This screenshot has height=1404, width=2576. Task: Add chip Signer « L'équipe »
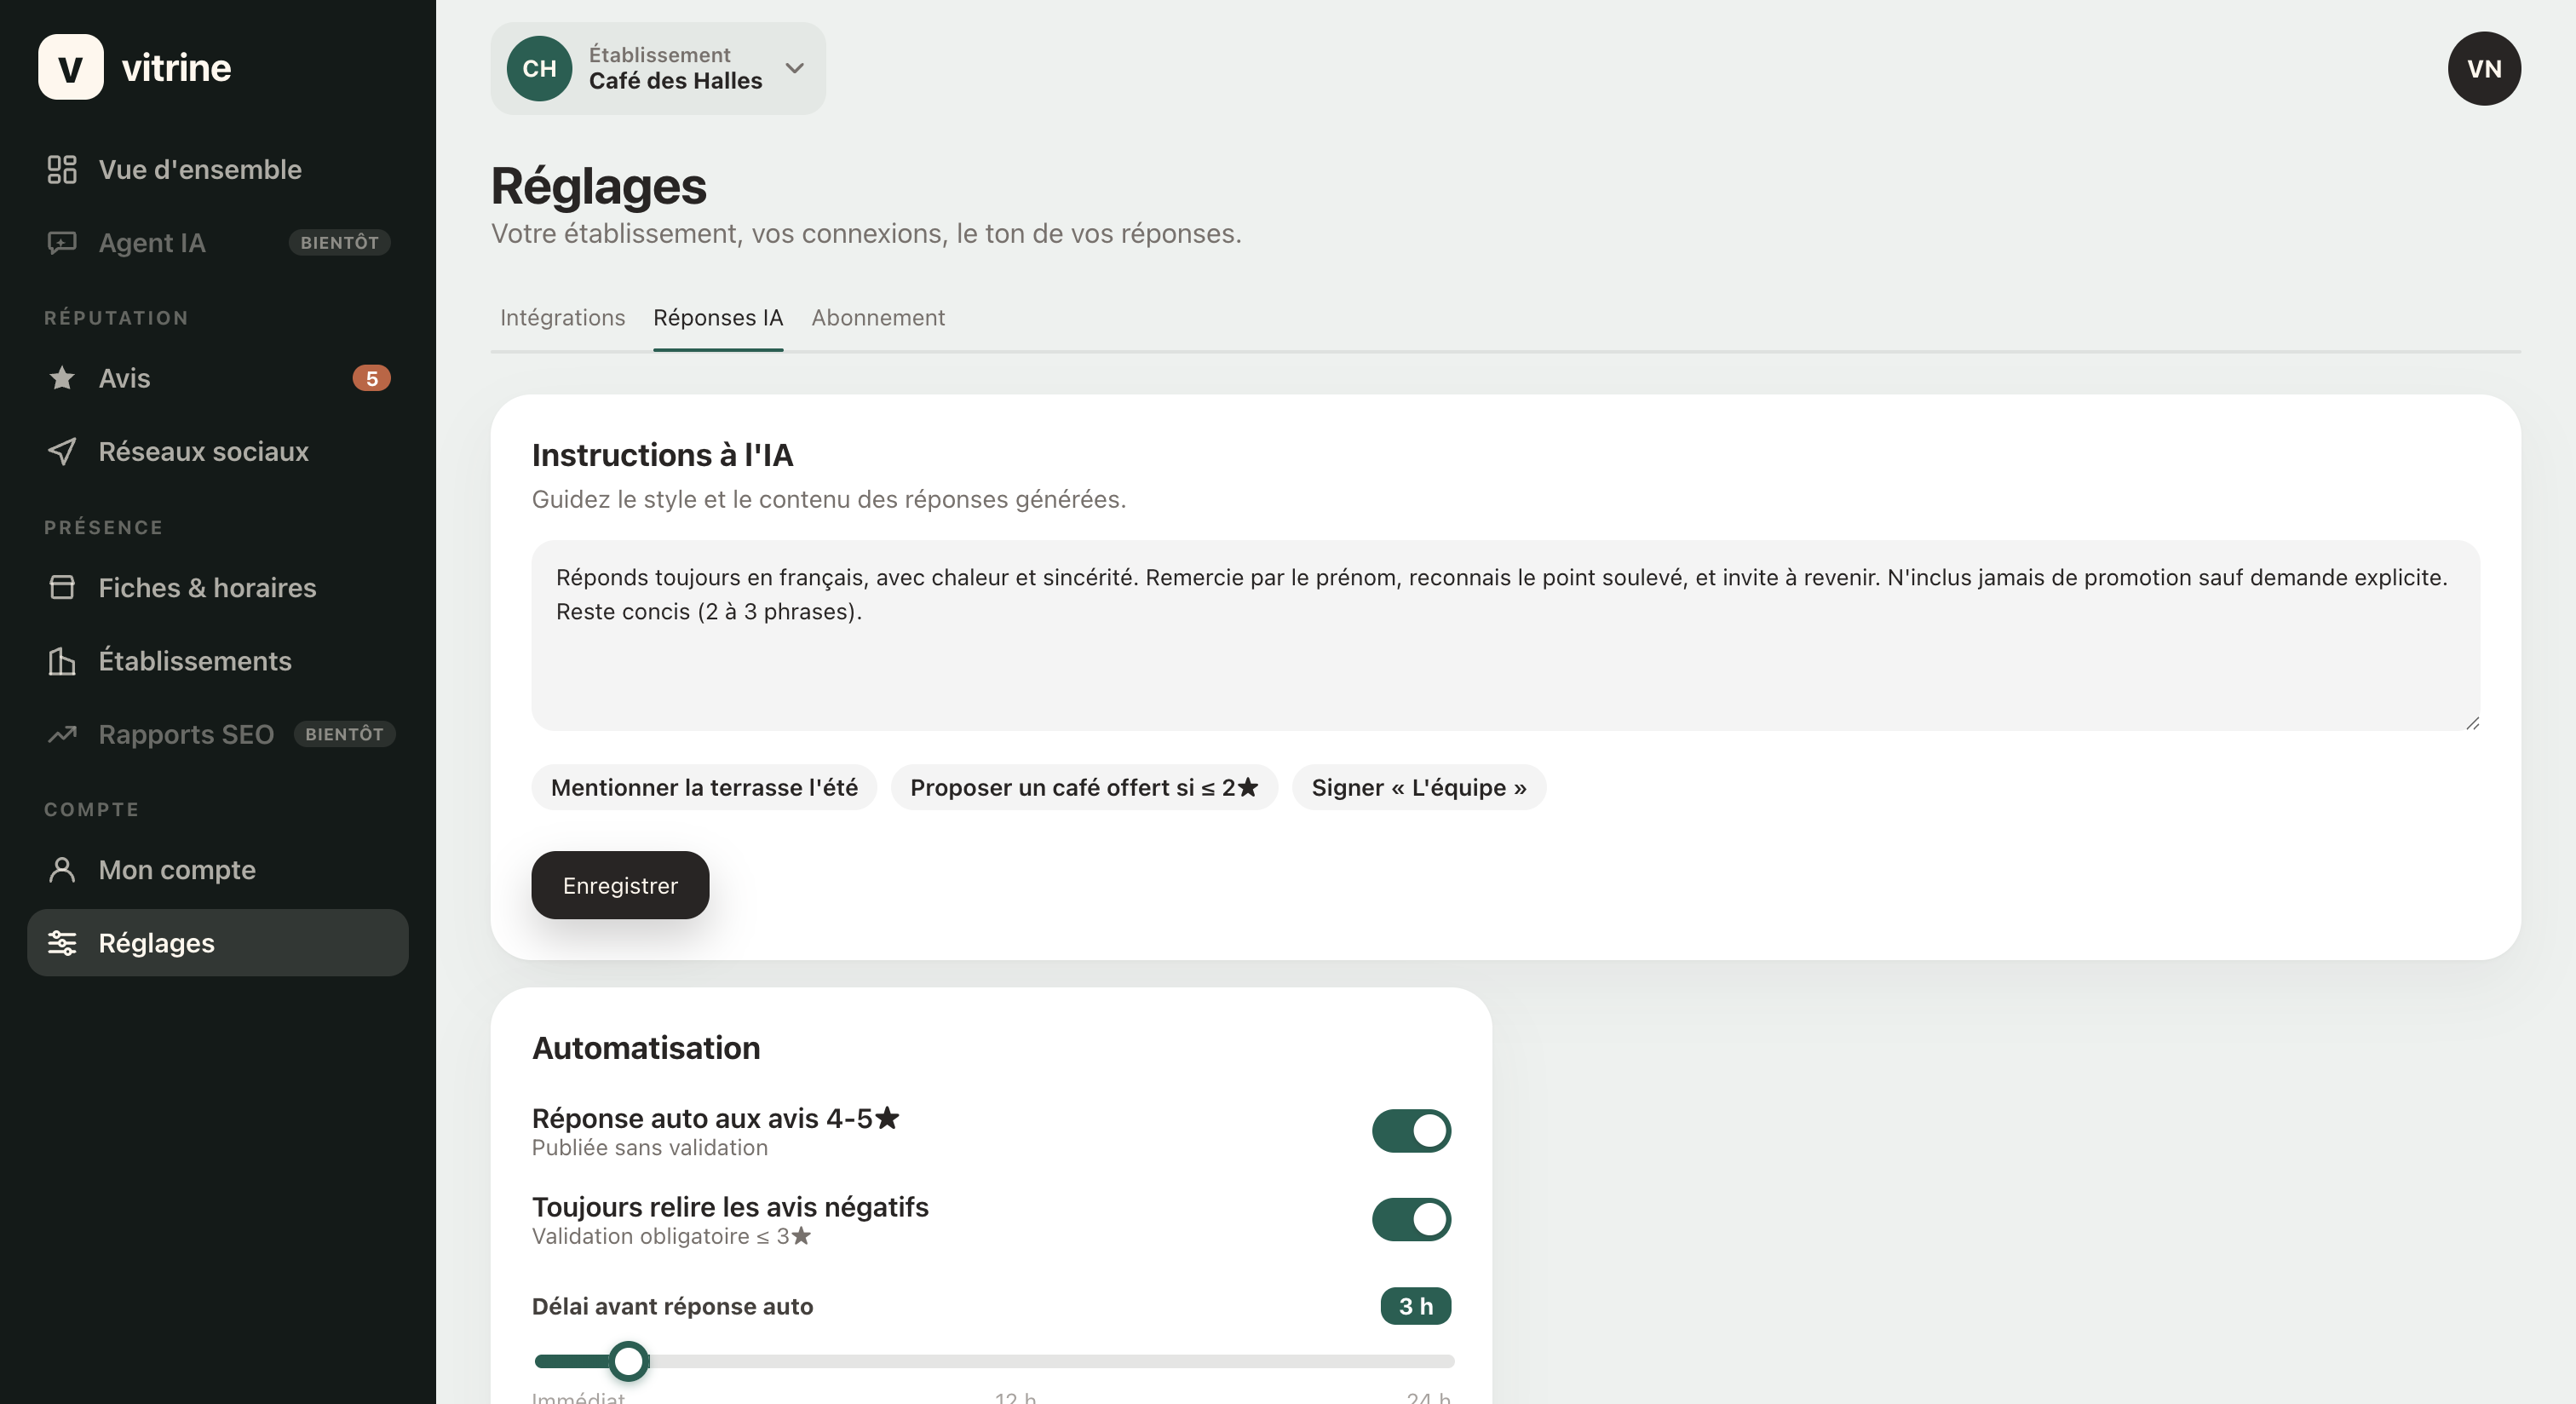point(1419,787)
